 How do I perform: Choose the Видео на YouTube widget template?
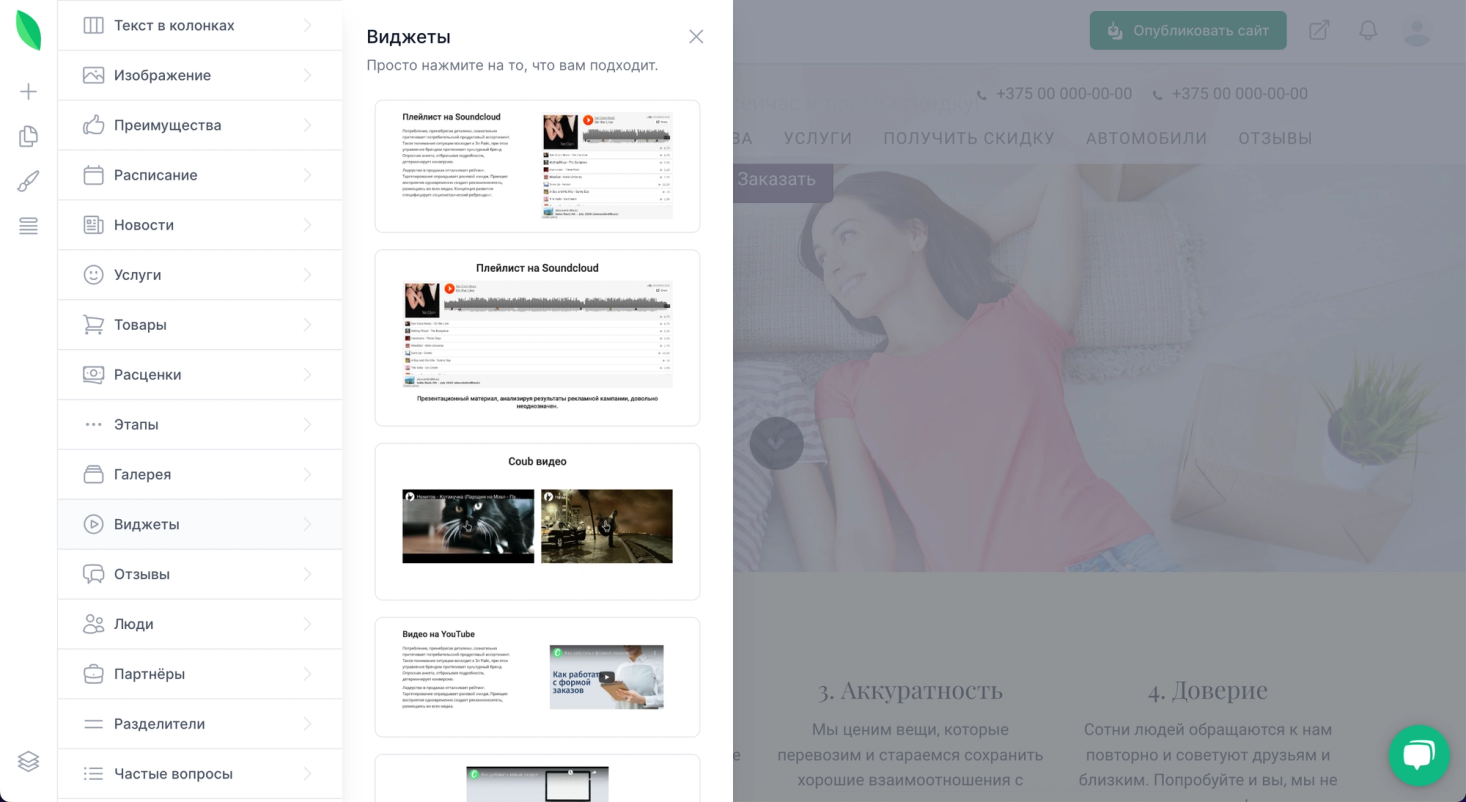tap(537, 677)
